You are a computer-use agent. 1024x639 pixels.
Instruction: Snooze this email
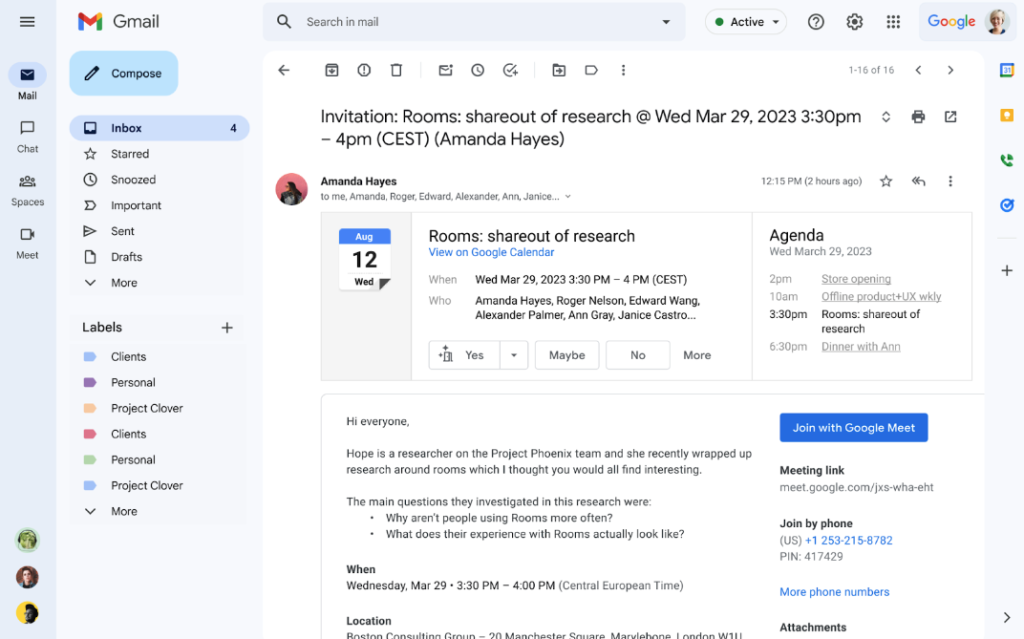pos(477,70)
